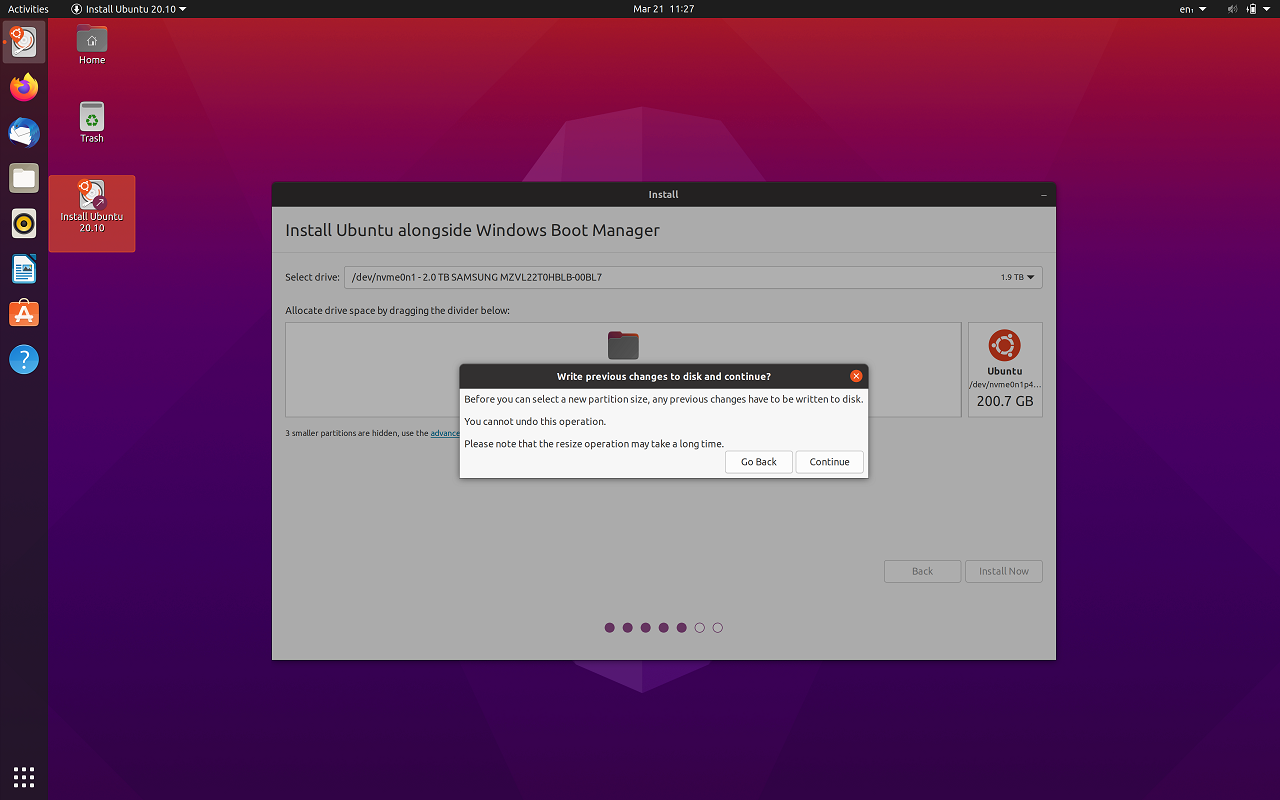Viewport: 1280px width, 800px height.
Task: Click 'You cannot undo this operation.' text
Action: 535,421
